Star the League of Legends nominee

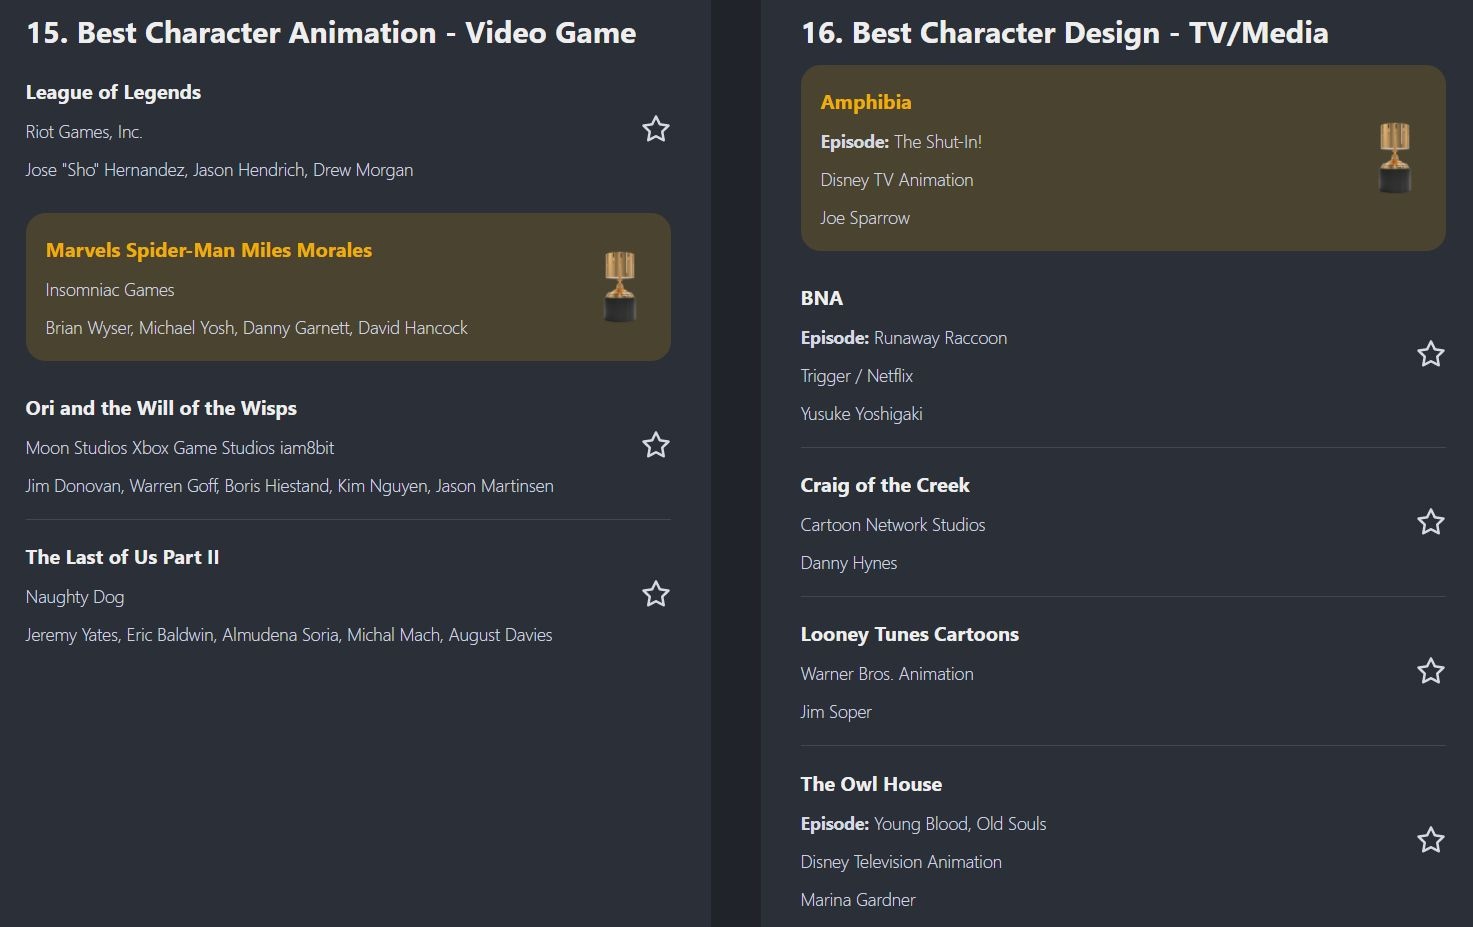(x=655, y=129)
